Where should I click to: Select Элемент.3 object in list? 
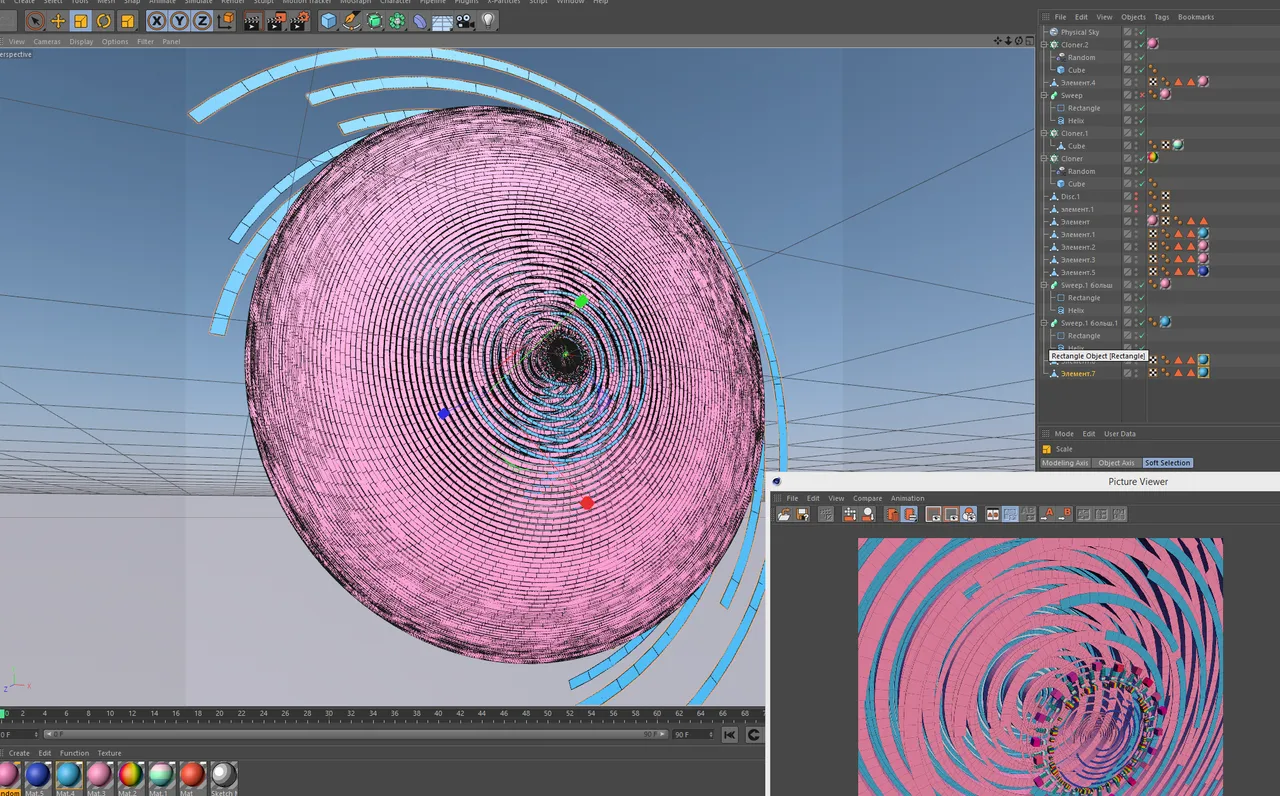1078,260
